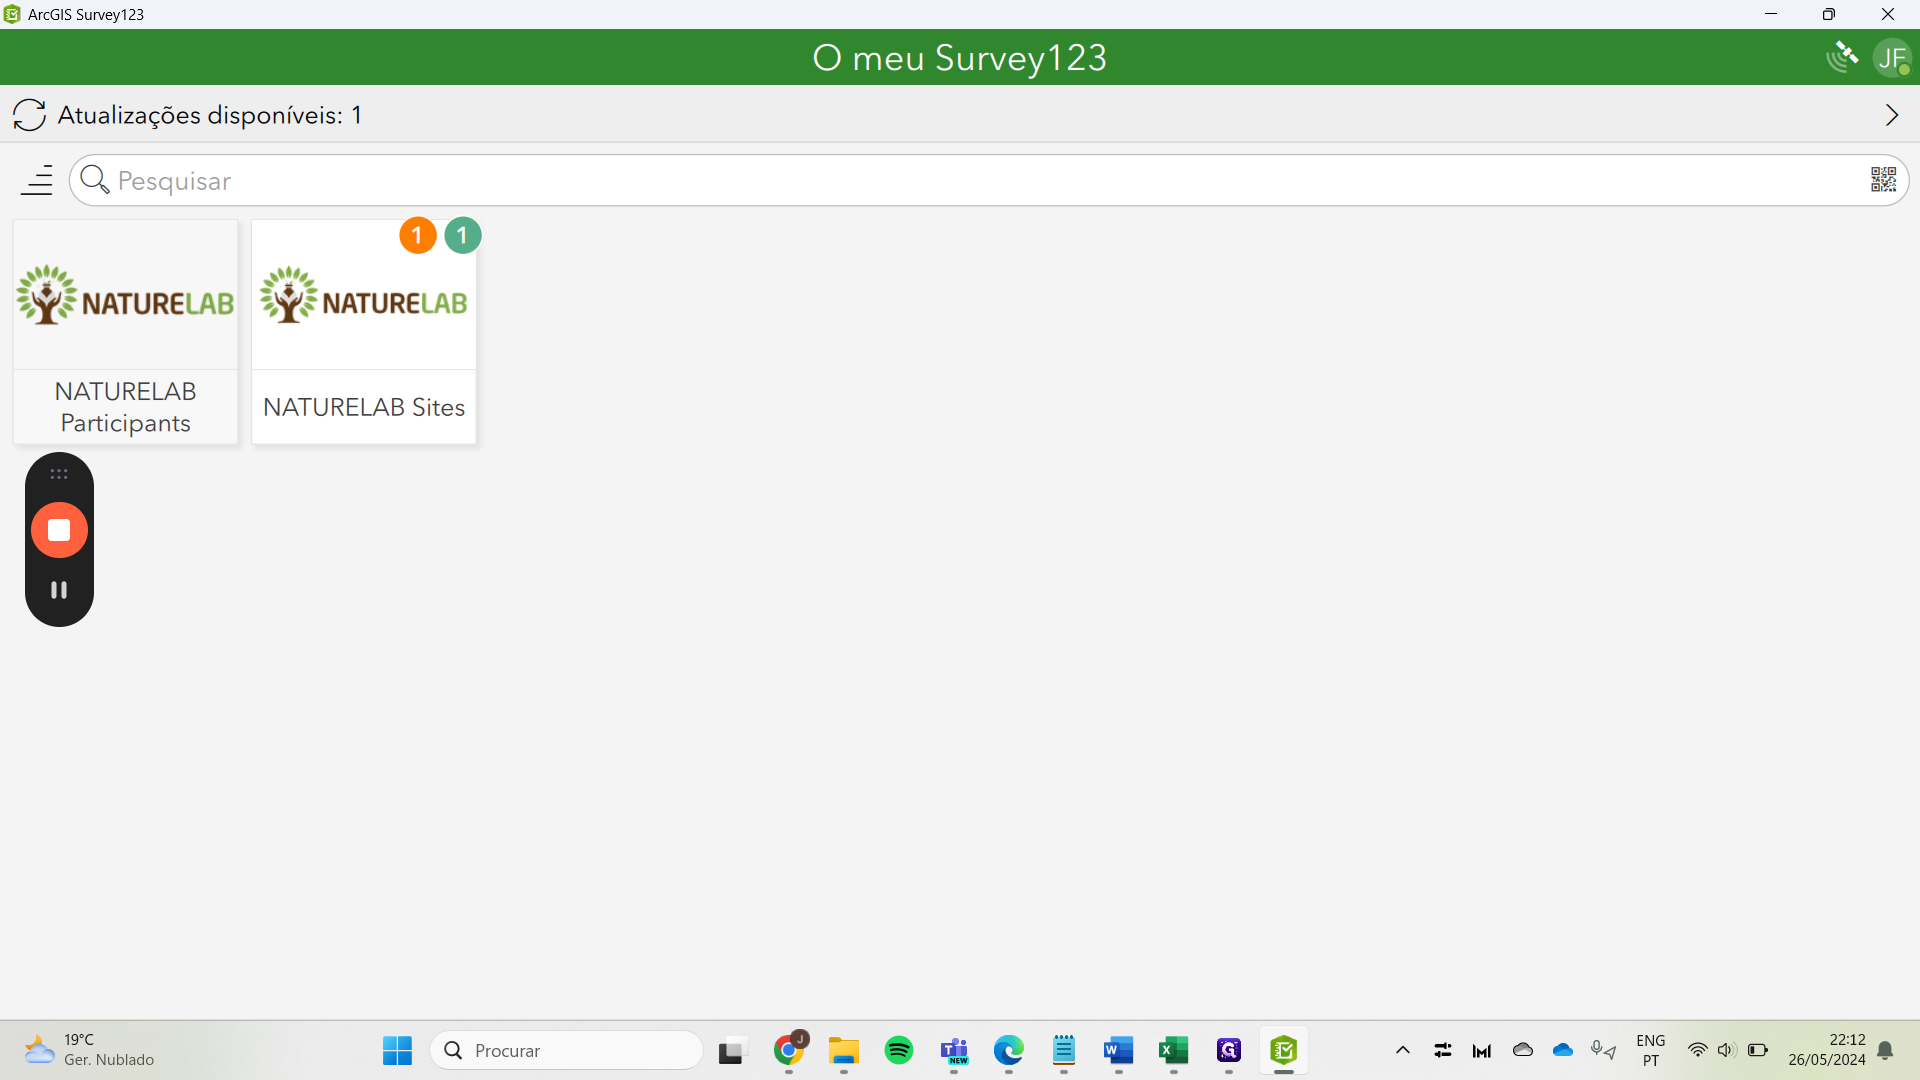The height and width of the screenshot is (1080, 1920).
Task: Click the refresh updates icon
Action: pyautogui.click(x=29, y=115)
